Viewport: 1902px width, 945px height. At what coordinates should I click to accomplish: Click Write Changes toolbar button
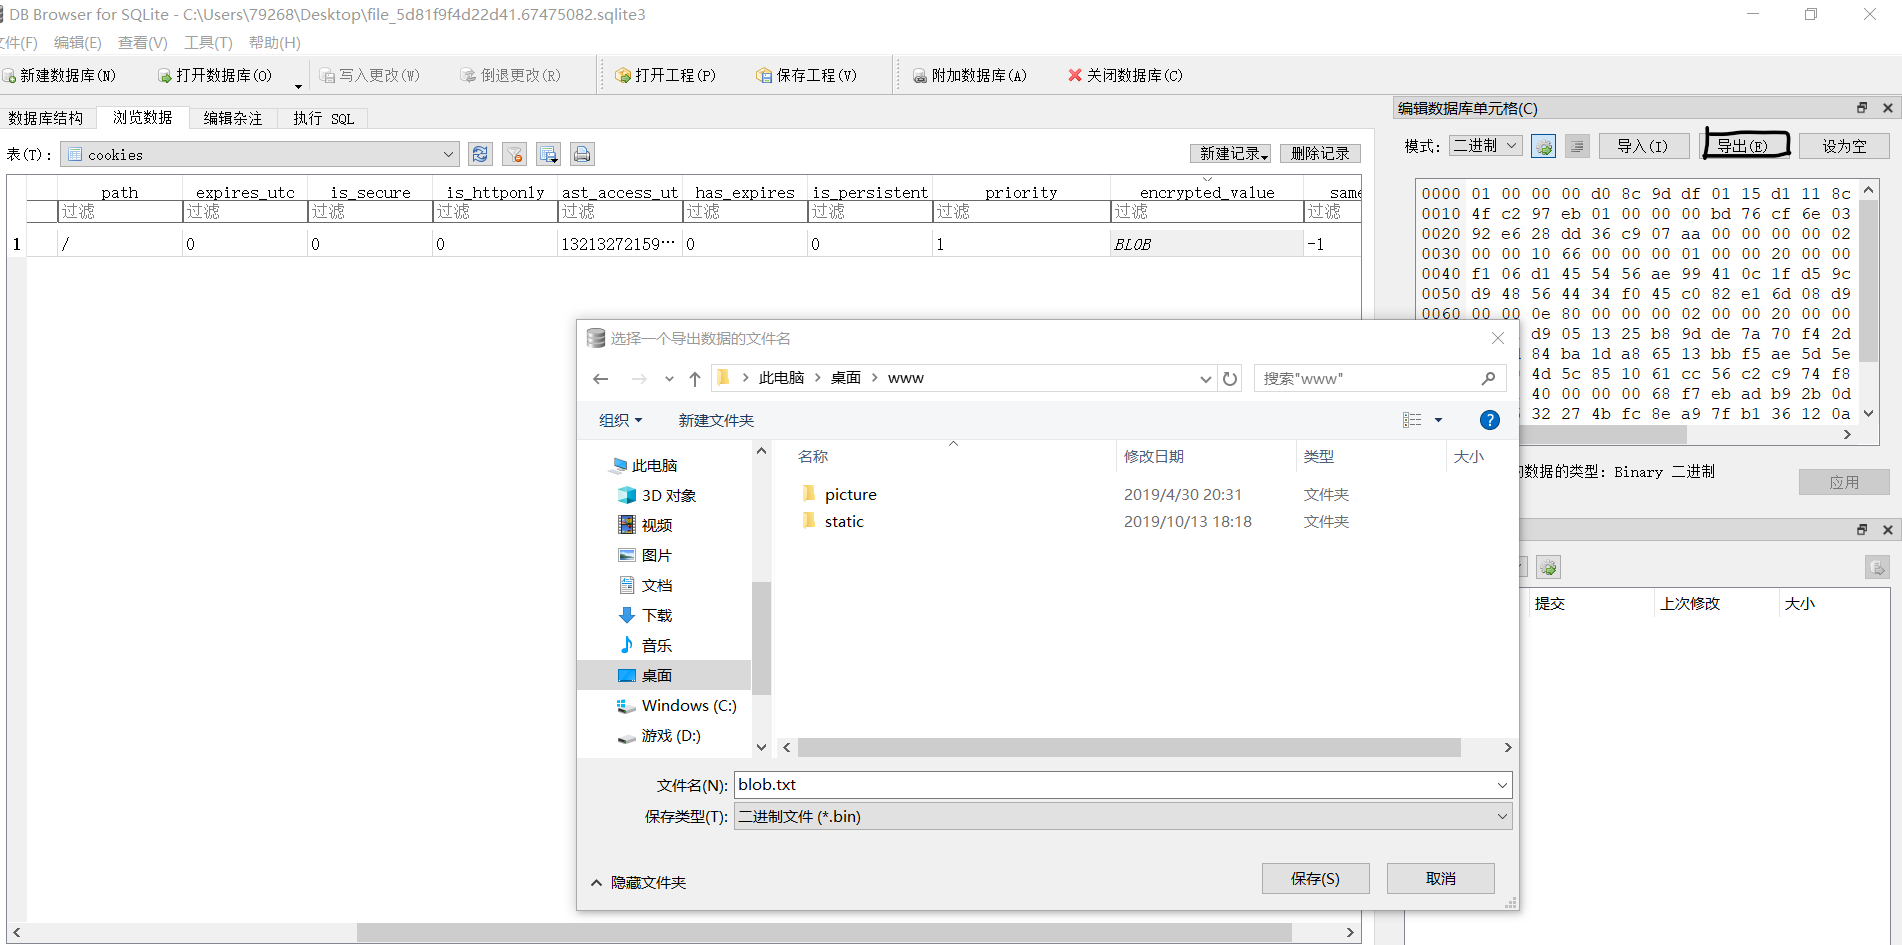coord(370,75)
